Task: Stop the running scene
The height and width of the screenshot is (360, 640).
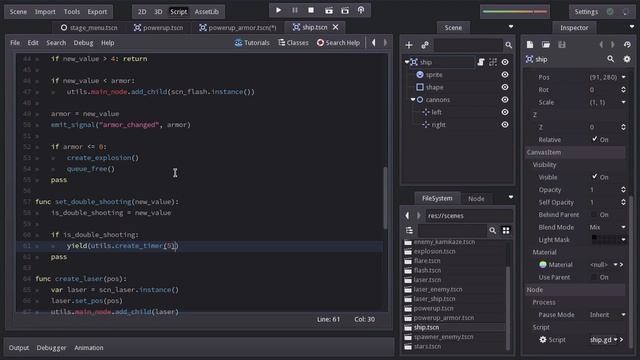Action: click(x=311, y=10)
